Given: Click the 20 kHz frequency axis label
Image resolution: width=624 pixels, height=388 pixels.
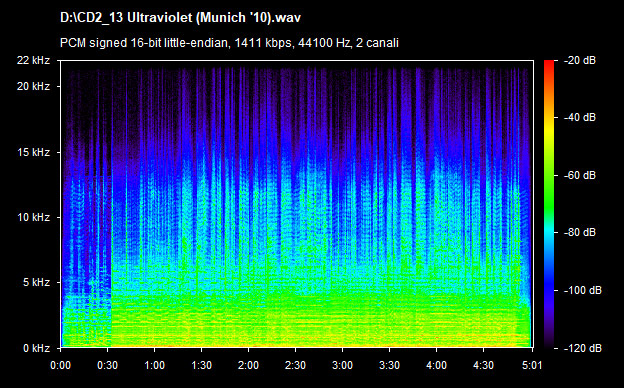Looking at the screenshot, I should pos(33,86).
